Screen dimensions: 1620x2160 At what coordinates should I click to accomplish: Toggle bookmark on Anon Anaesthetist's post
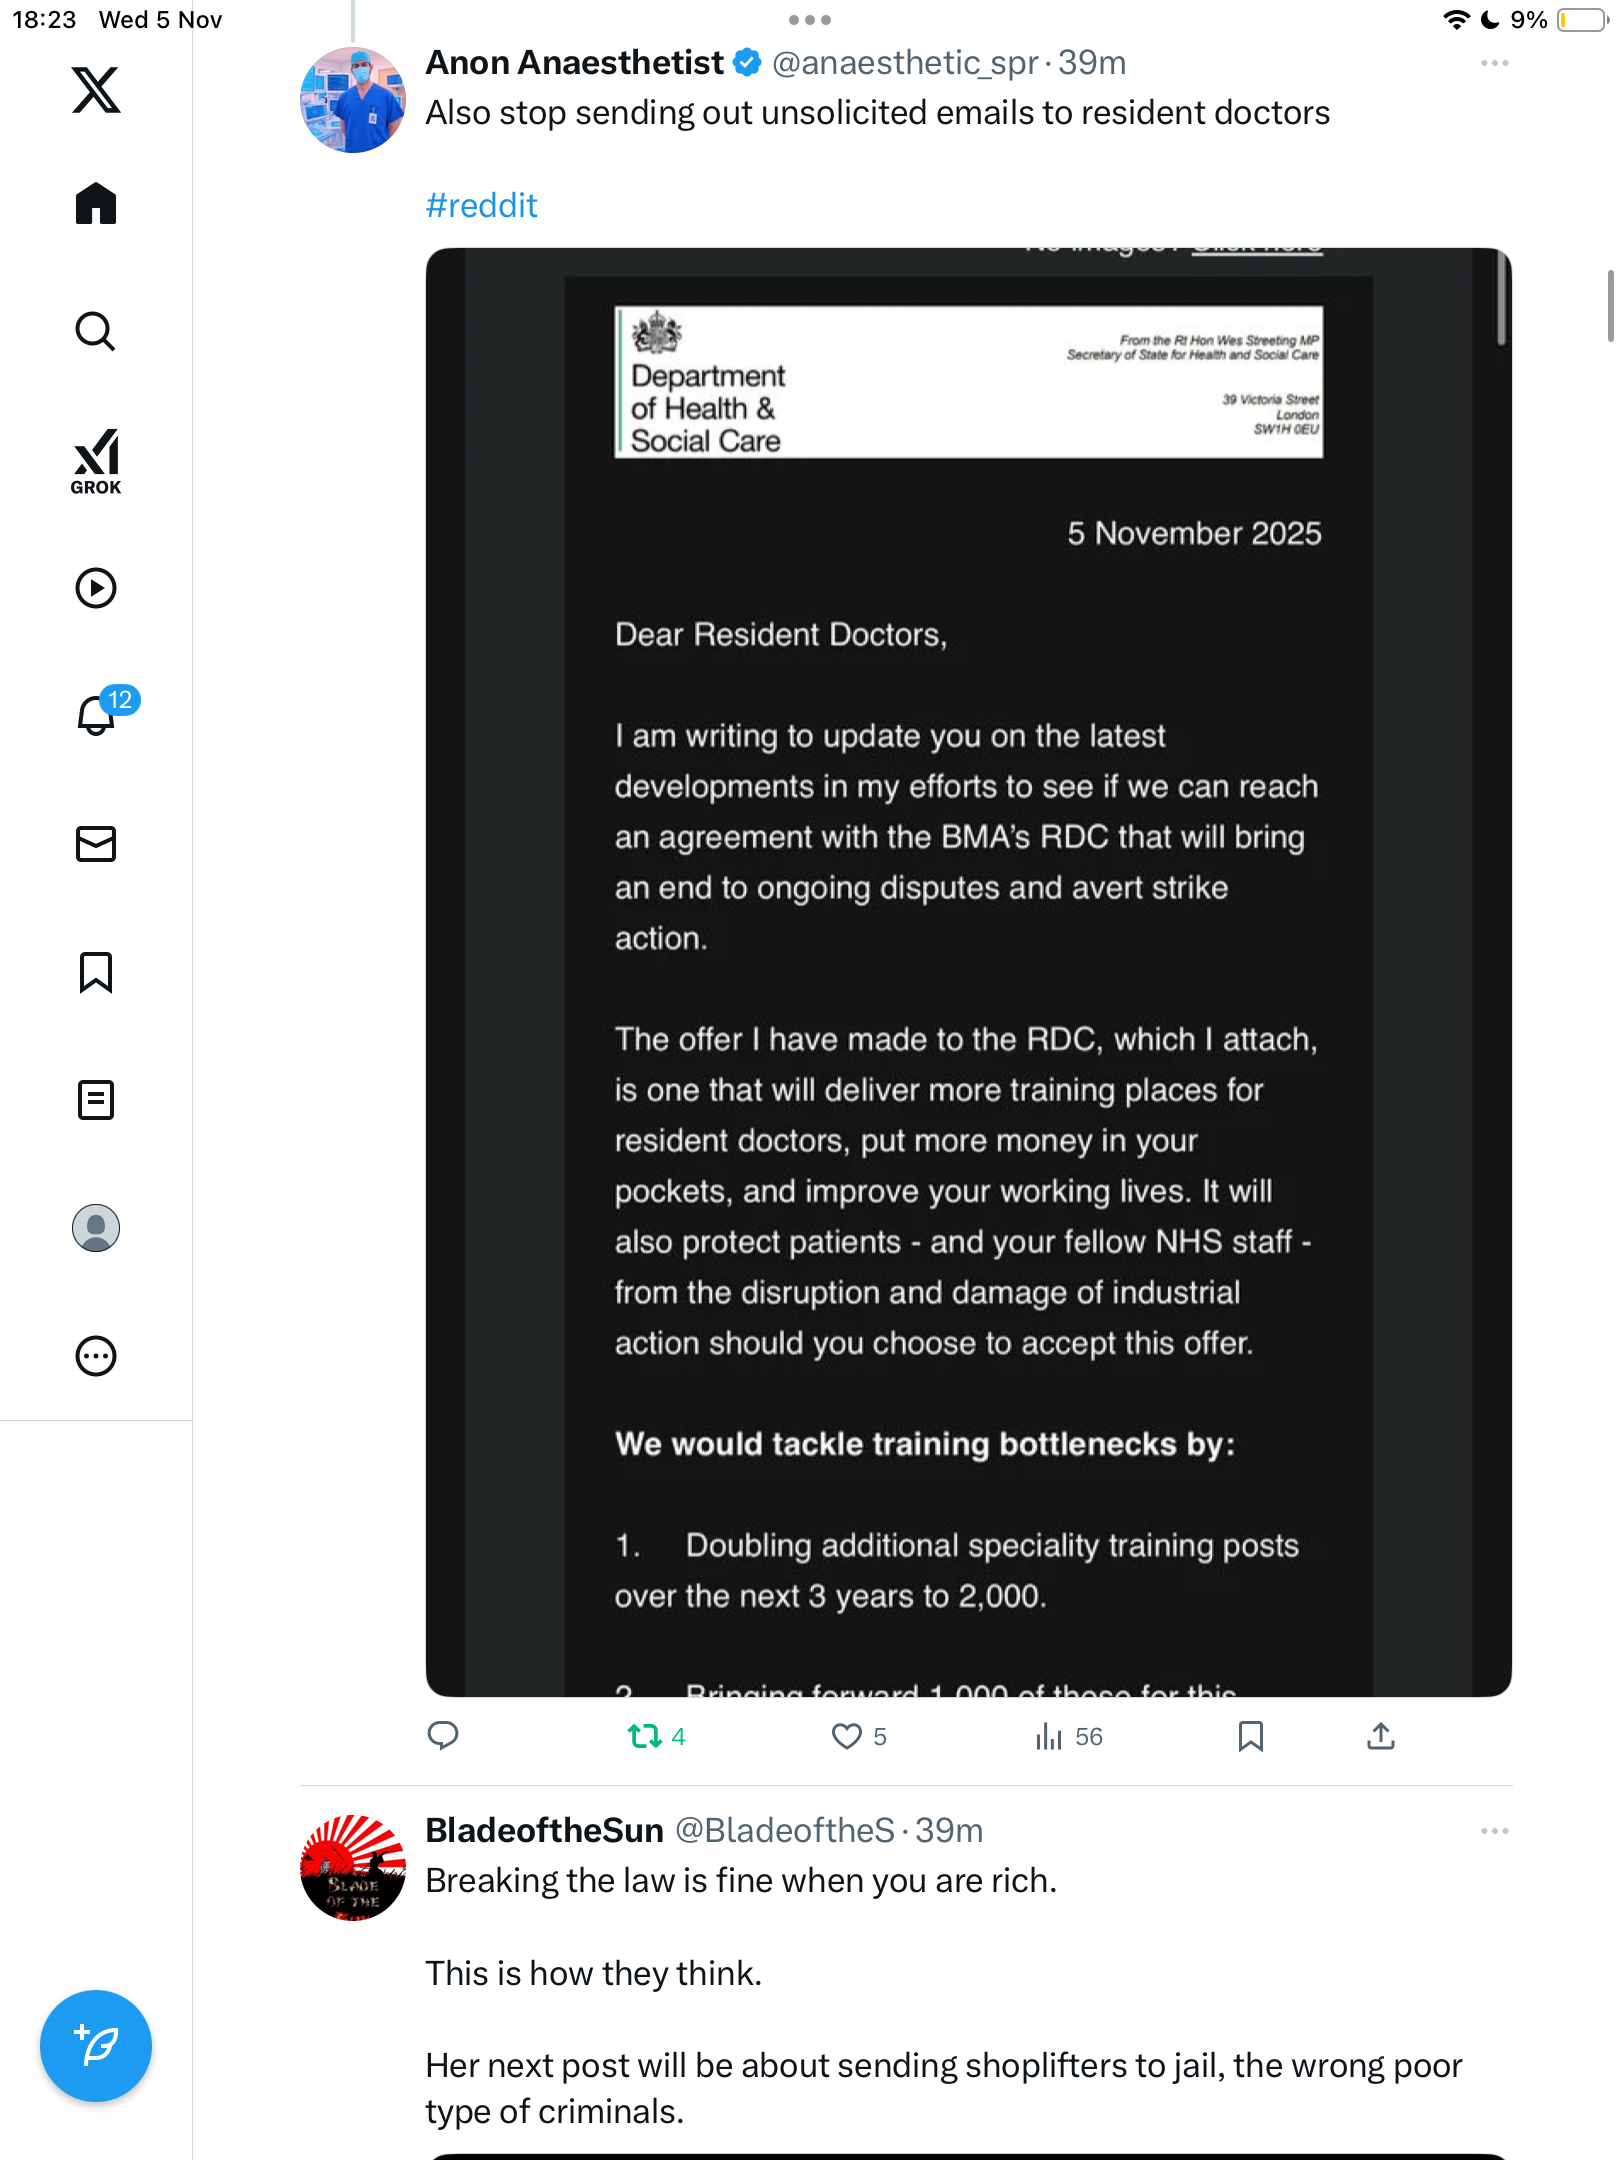tap(1250, 1736)
